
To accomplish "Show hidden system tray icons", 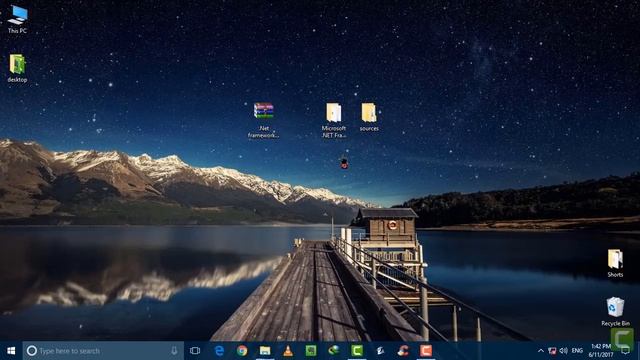I will (x=541, y=351).
